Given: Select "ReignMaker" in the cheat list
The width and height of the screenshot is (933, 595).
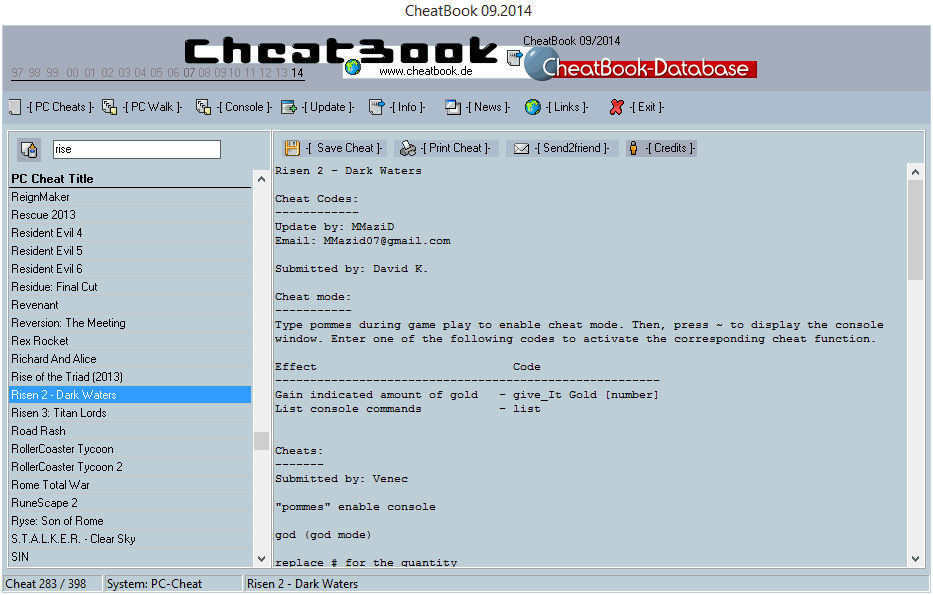Looking at the screenshot, I should click(130, 197).
